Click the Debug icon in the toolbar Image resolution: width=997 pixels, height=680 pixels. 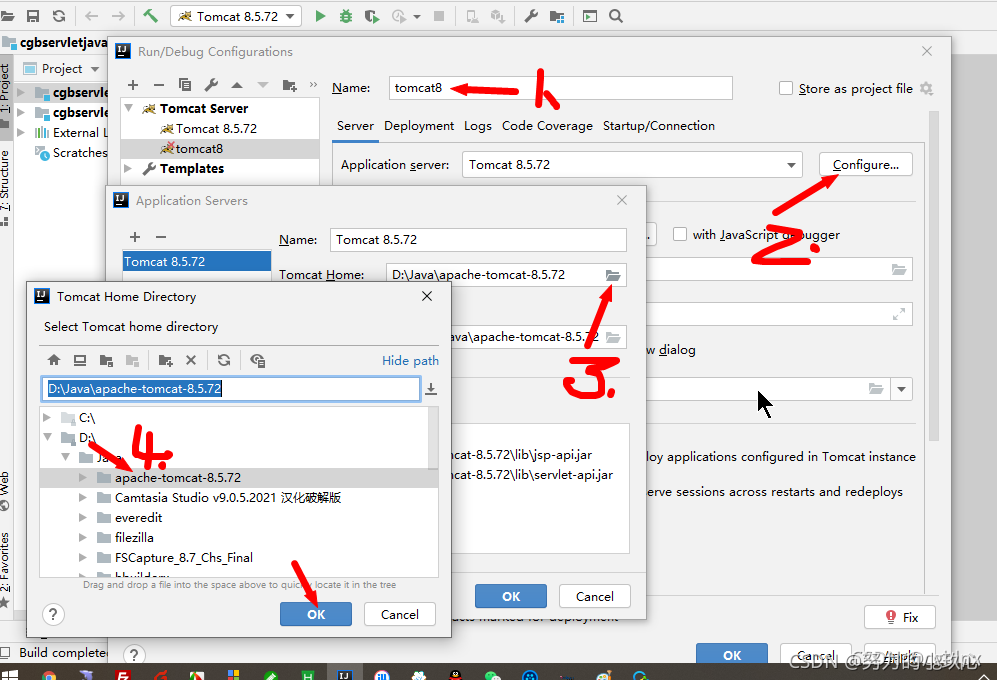pos(344,16)
